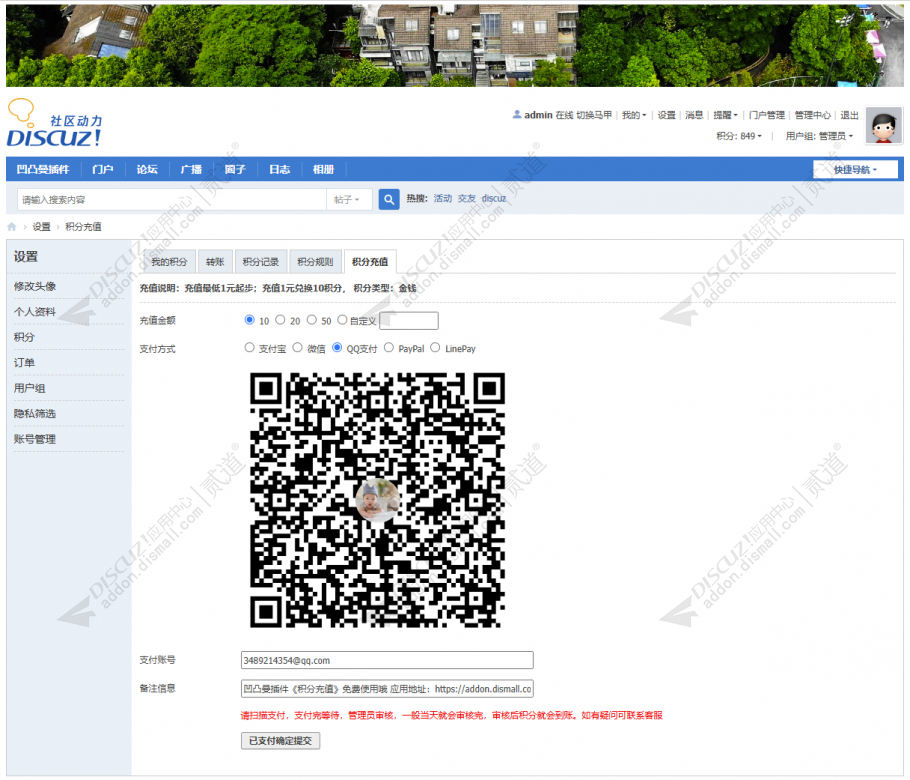Select the 自定义 custom amount option
Image resolution: width=910 pixels, height=780 pixels.
342,320
